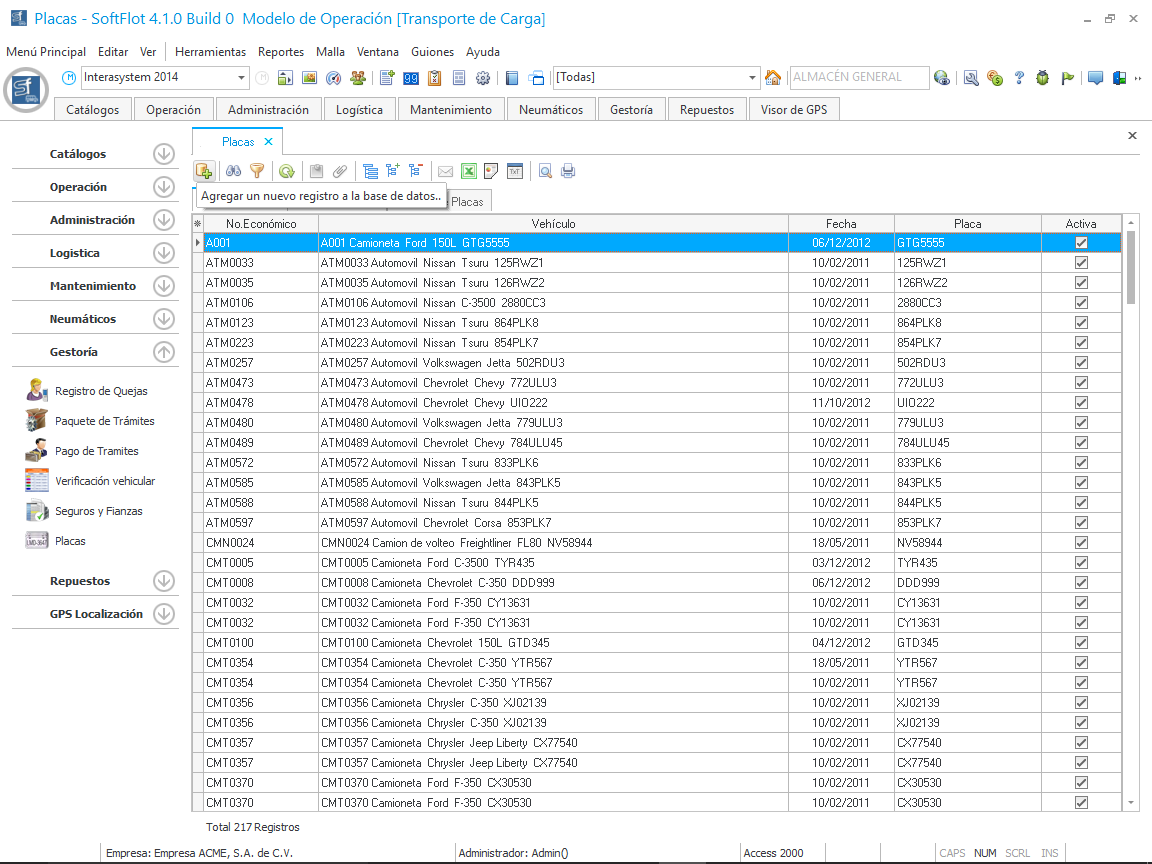Viewport: 1152px width, 864px height.
Task: Open Verificación vehicular in the sidebar
Action: point(104,481)
